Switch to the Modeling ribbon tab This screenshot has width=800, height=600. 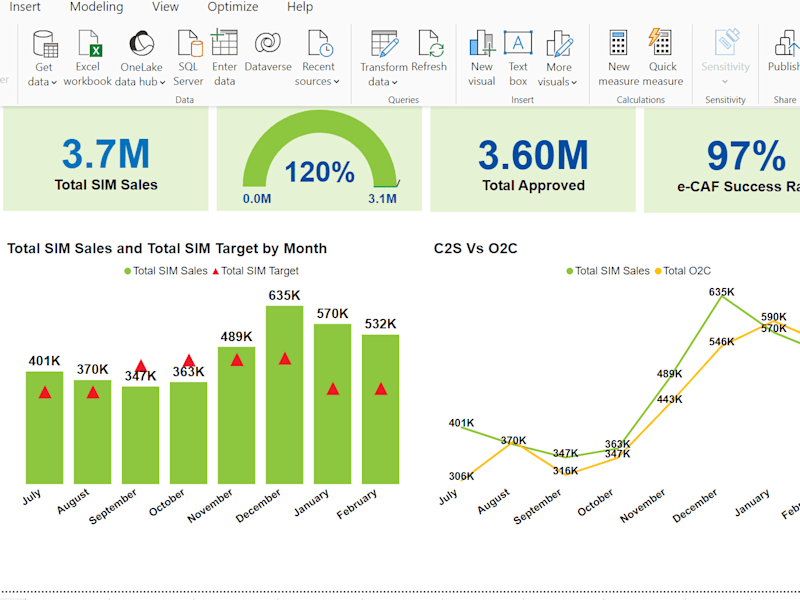(96, 7)
